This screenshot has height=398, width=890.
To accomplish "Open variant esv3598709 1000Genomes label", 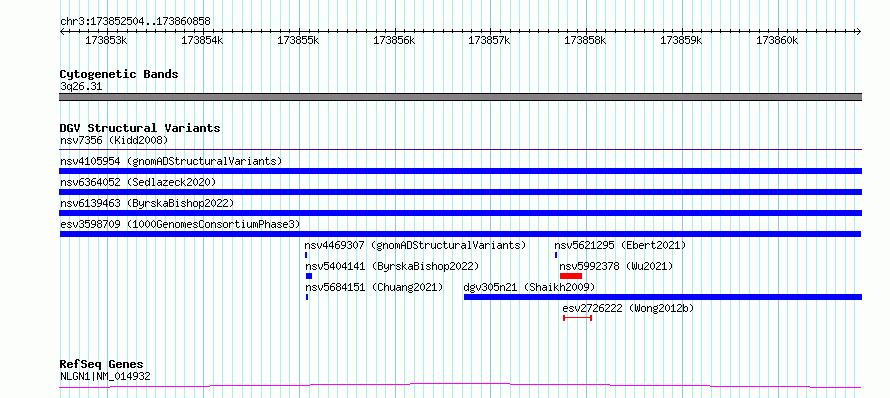I will pos(180,224).
